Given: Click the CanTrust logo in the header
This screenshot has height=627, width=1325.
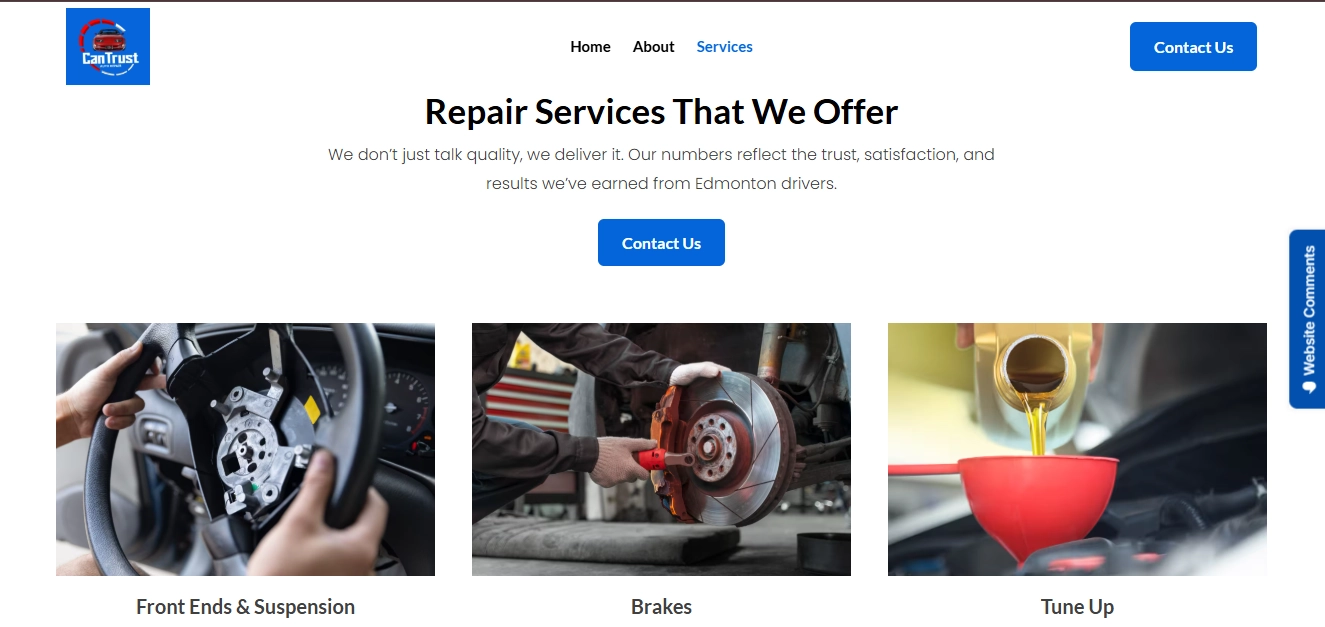Looking at the screenshot, I should click(108, 46).
